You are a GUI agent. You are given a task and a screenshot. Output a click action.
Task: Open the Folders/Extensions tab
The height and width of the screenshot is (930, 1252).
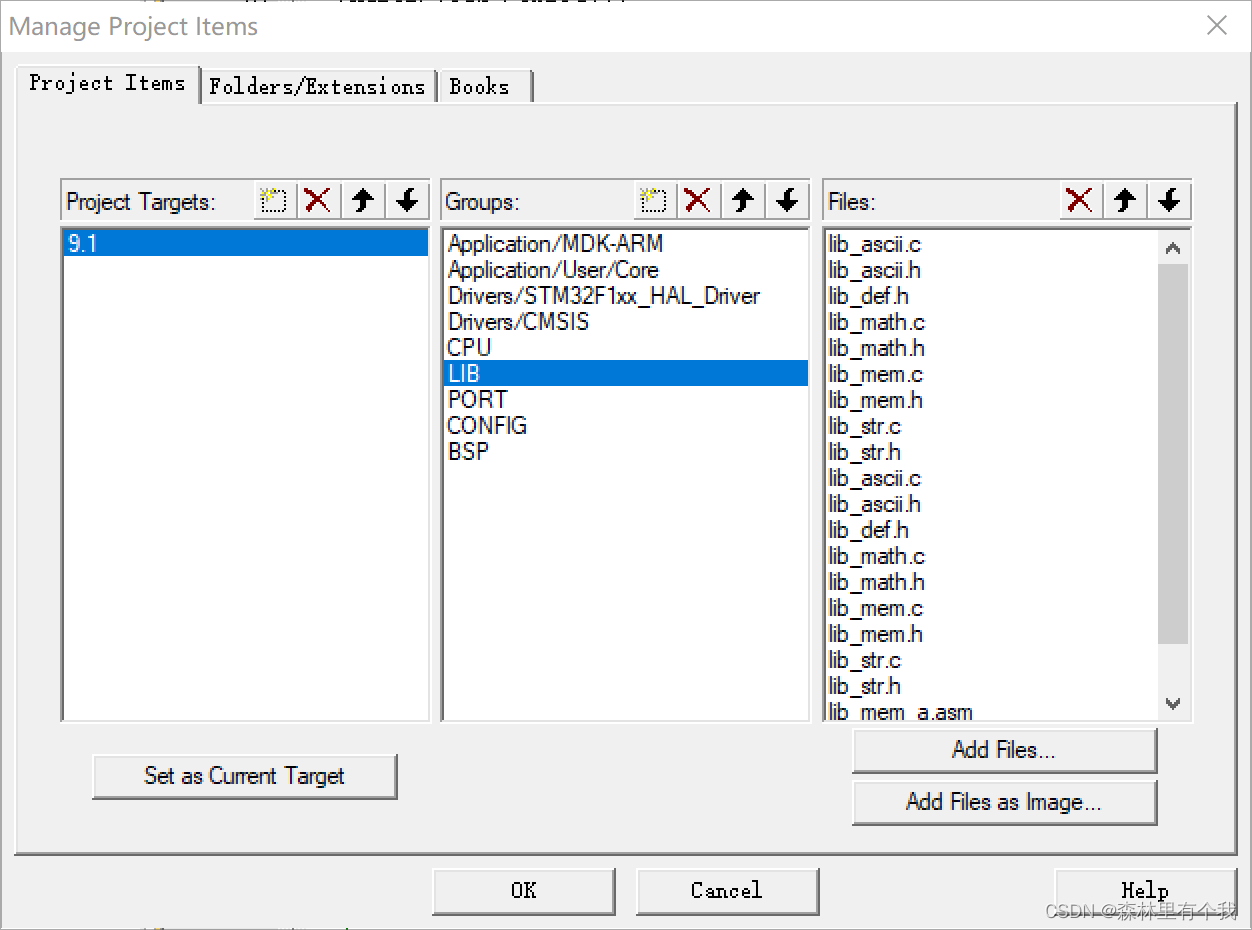(318, 86)
